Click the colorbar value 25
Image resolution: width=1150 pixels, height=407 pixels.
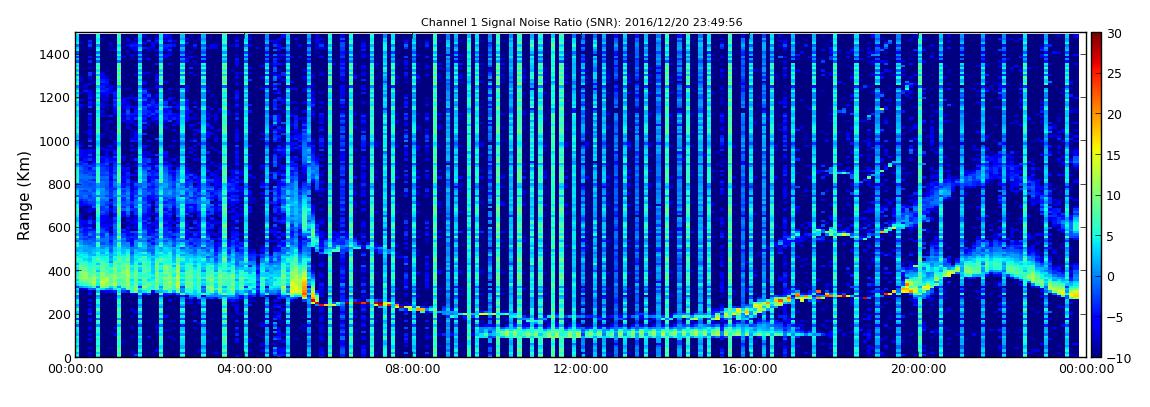pos(1114,73)
